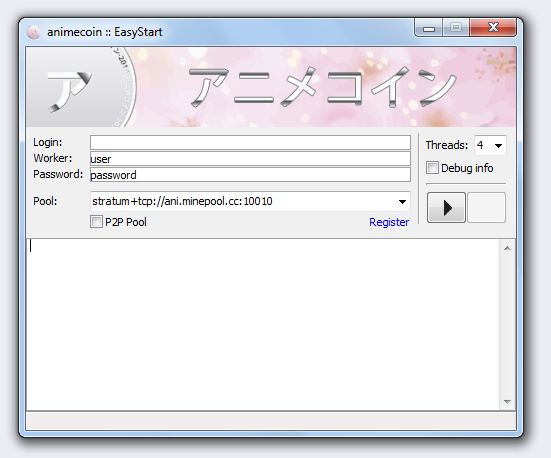
Task: Enable the Debug info checkbox
Action: (x=432, y=168)
